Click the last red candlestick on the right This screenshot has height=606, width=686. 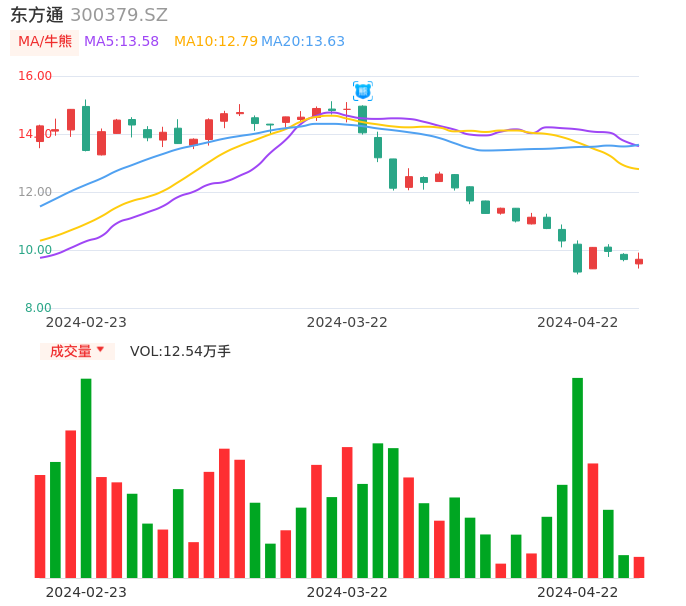[639, 261]
